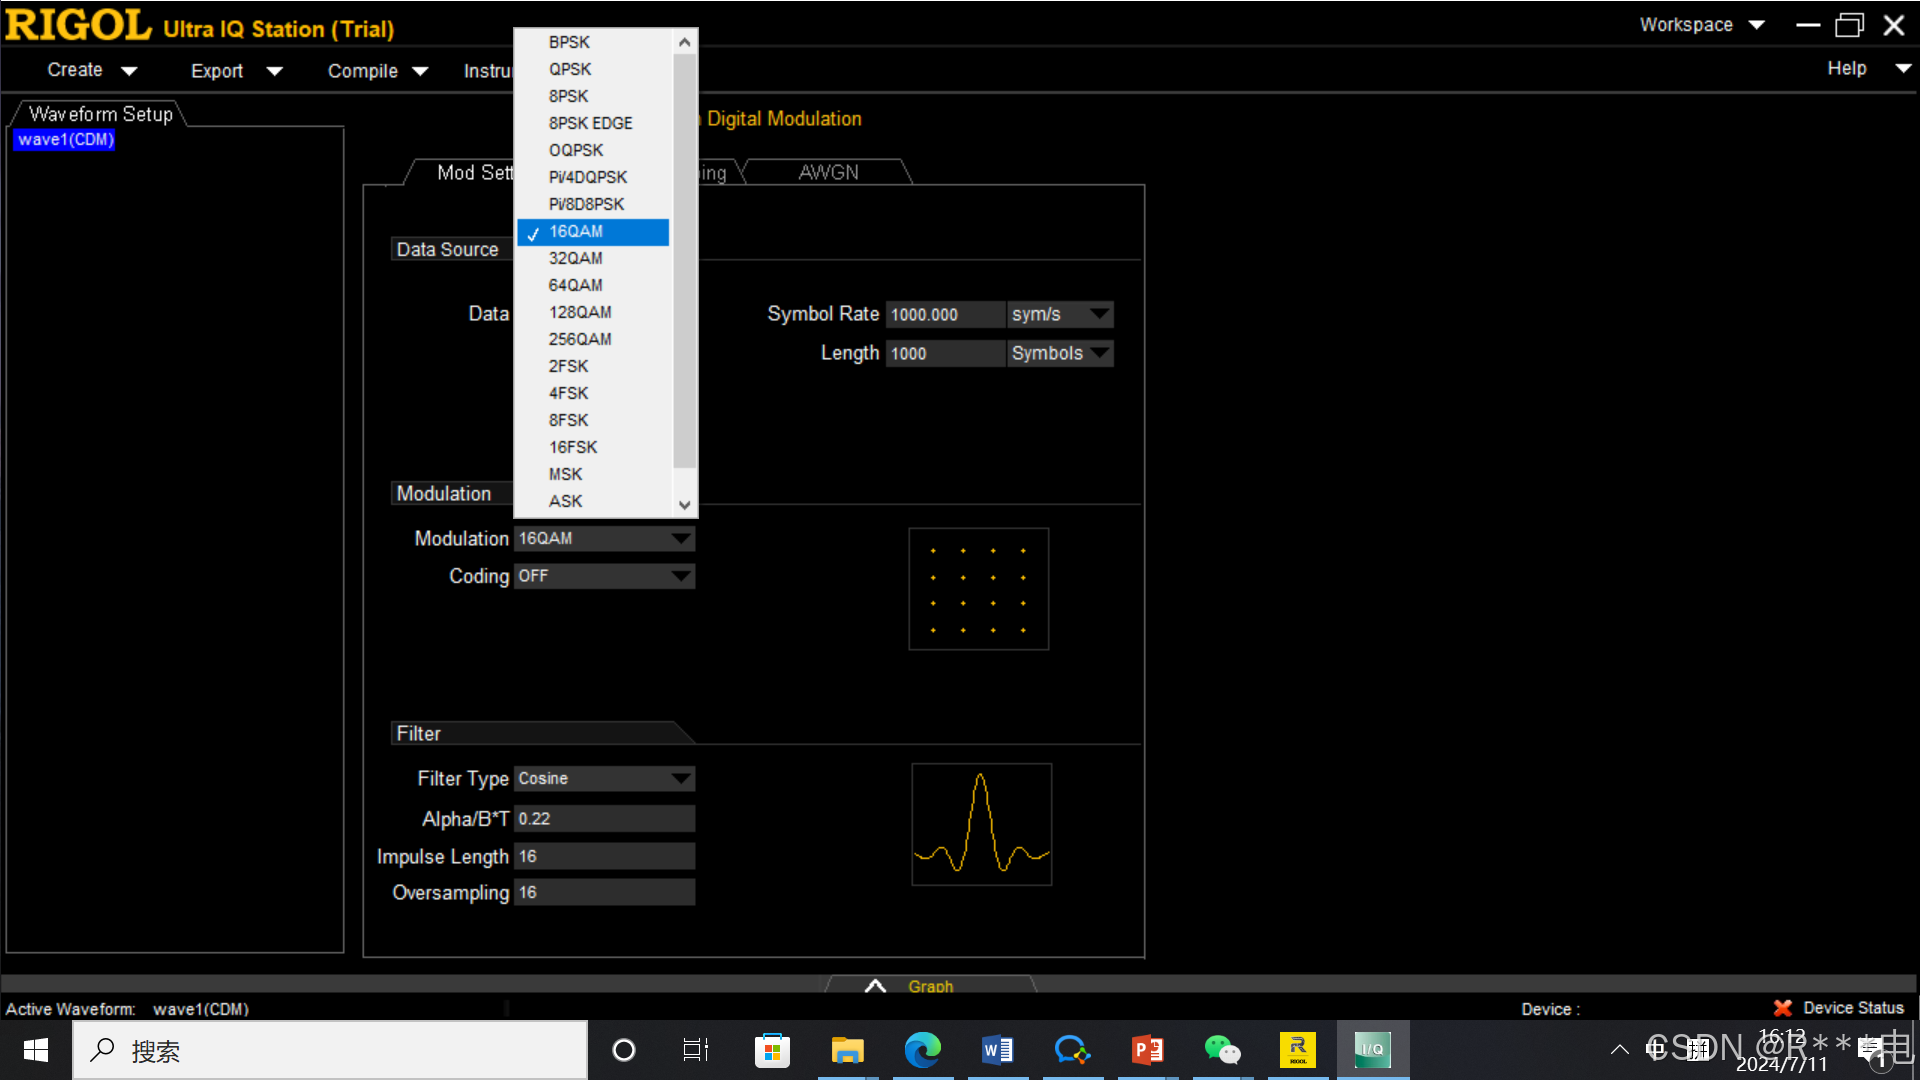Select 64QAM from modulation list
This screenshot has height=1080, width=1920.
pos(575,285)
